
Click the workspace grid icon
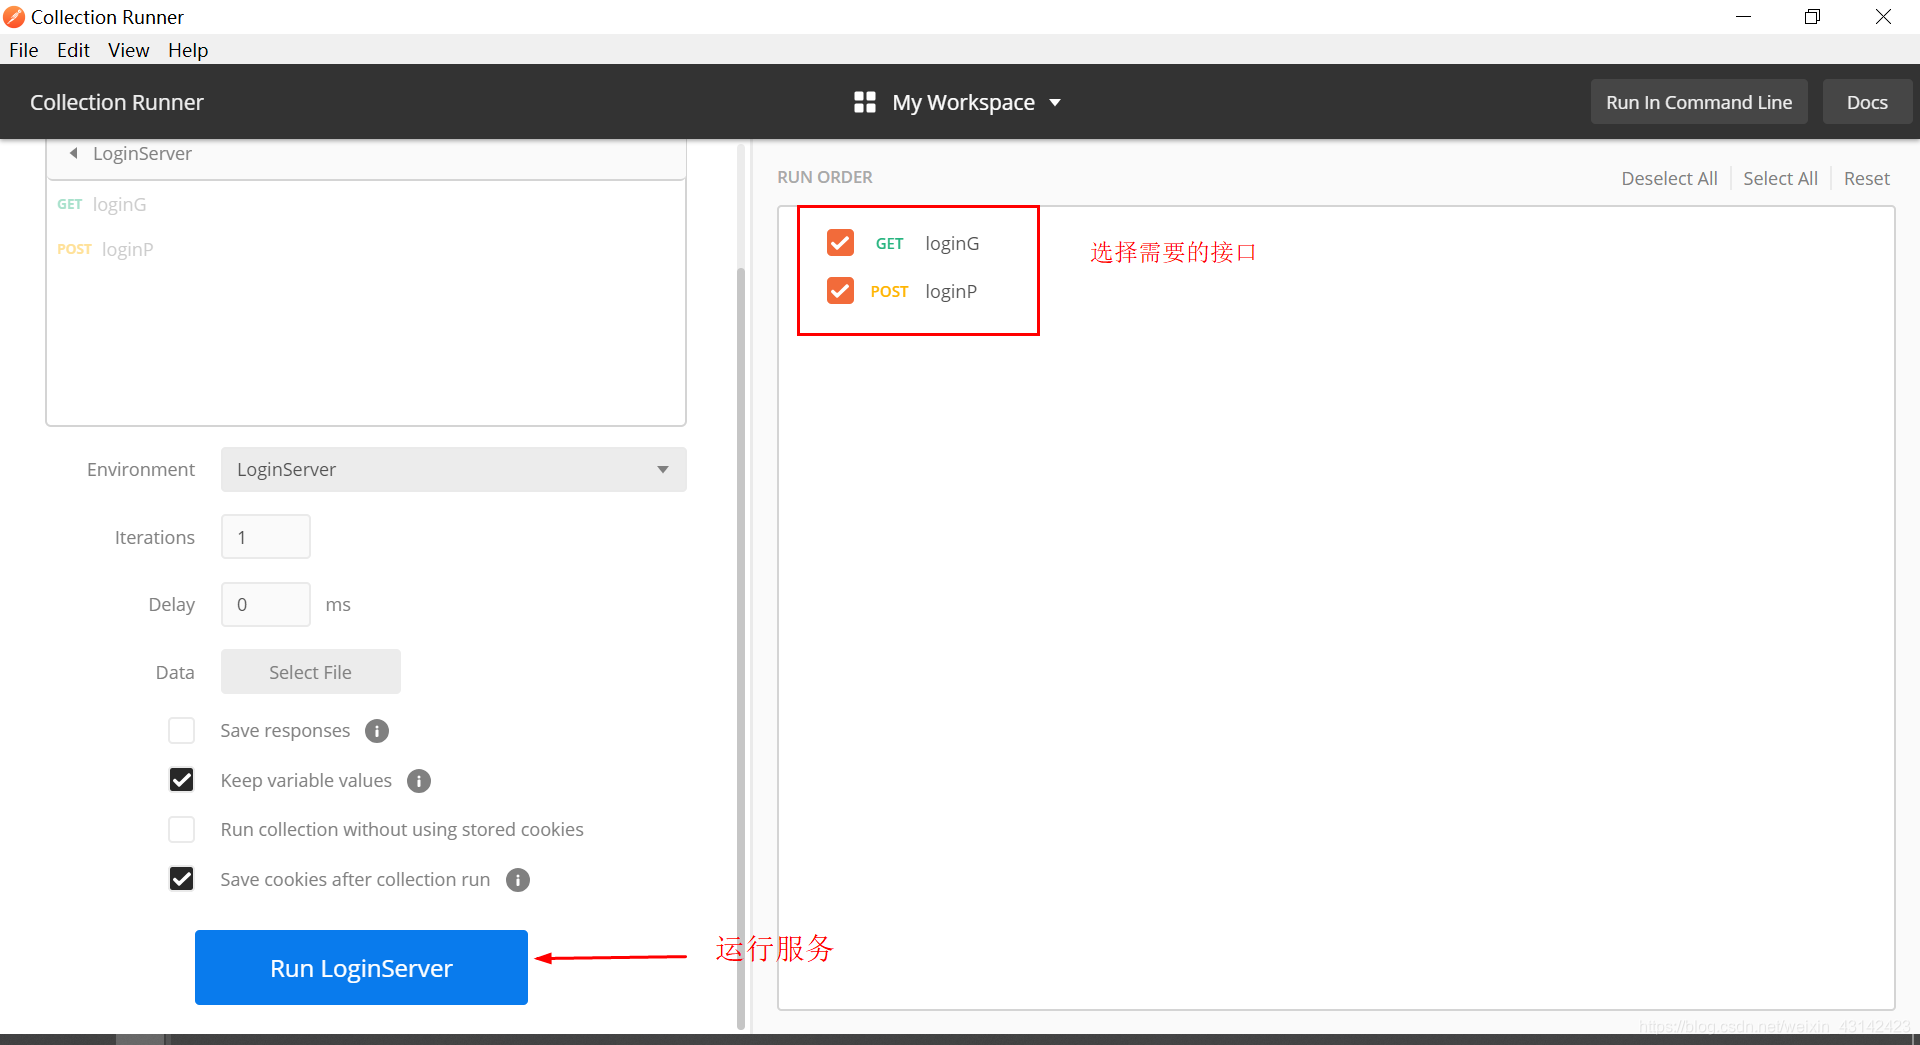pyautogui.click(x=865, y=102)
